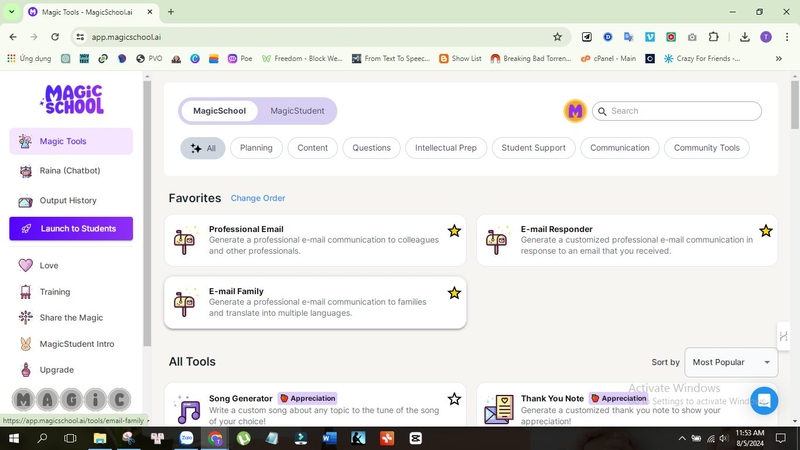The height and width of the screenshot is (450, 800).
Task: Open the Love sidebar item
Action: point(71,265)
